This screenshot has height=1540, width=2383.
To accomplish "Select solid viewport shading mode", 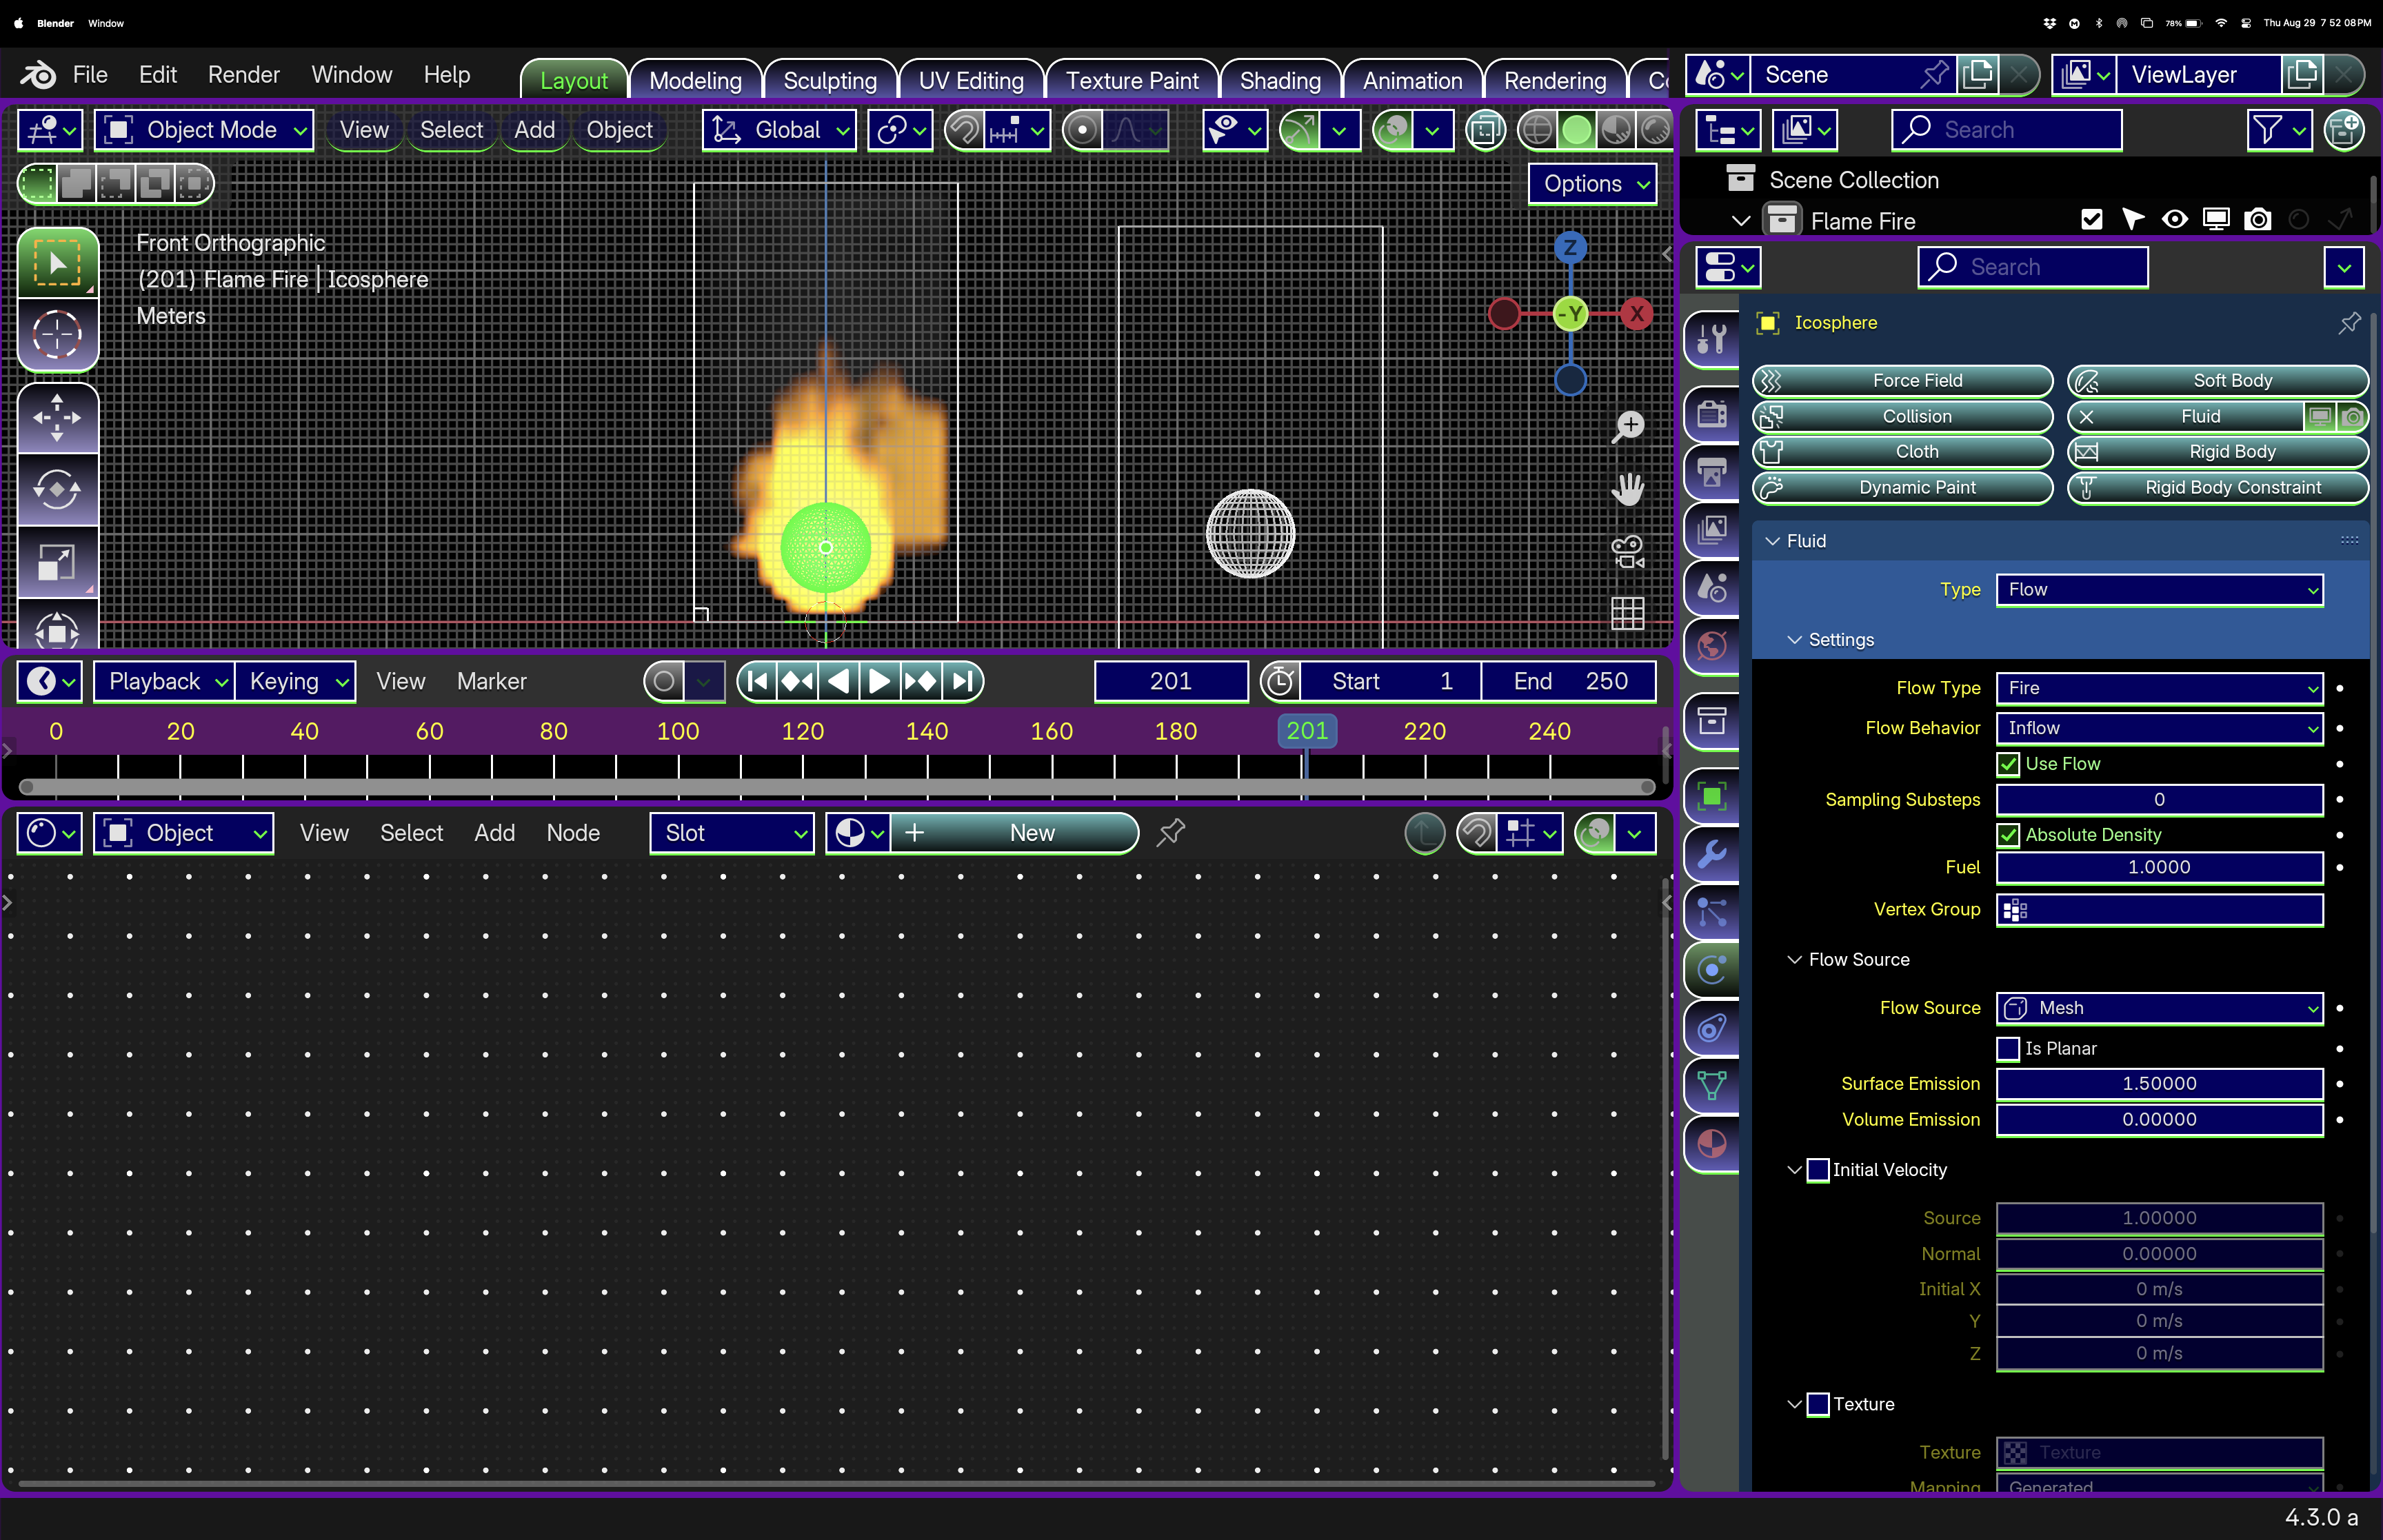I will 1576,130.
